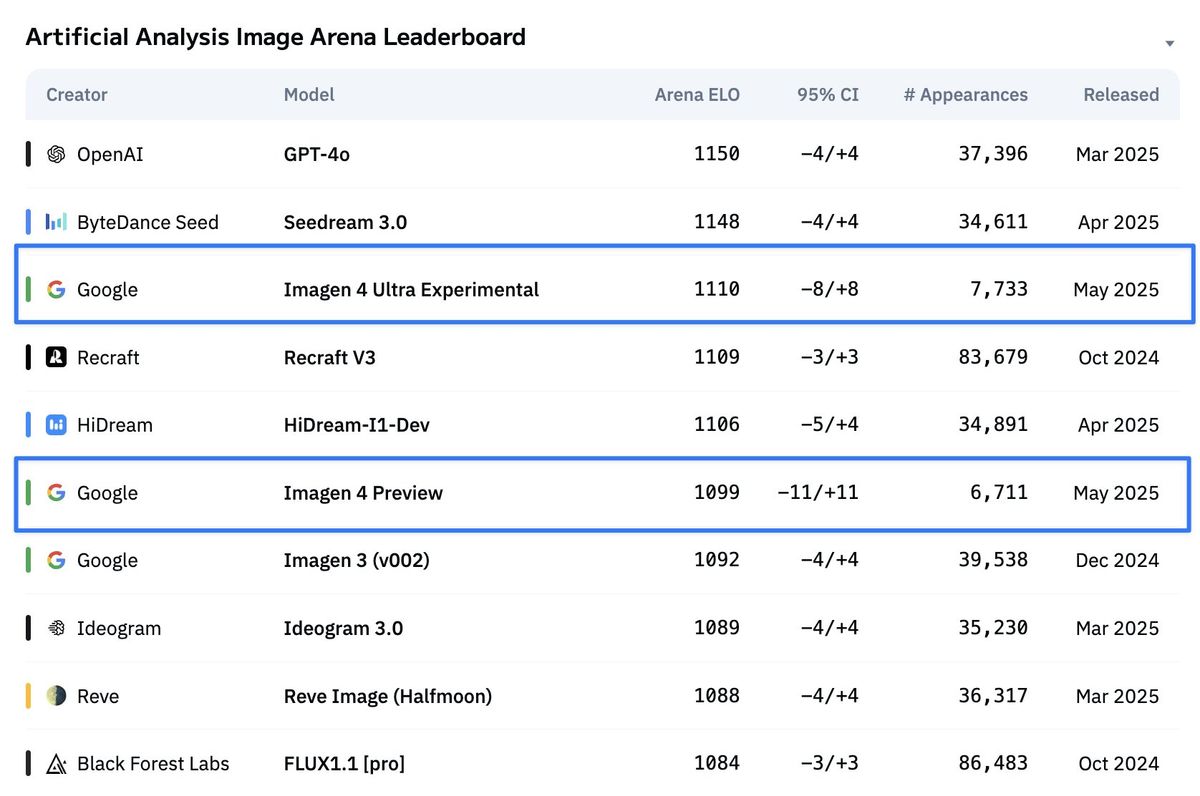Click the Ideogram logo icon
Screen dimensions: 1200x796
tap(56, 628)
